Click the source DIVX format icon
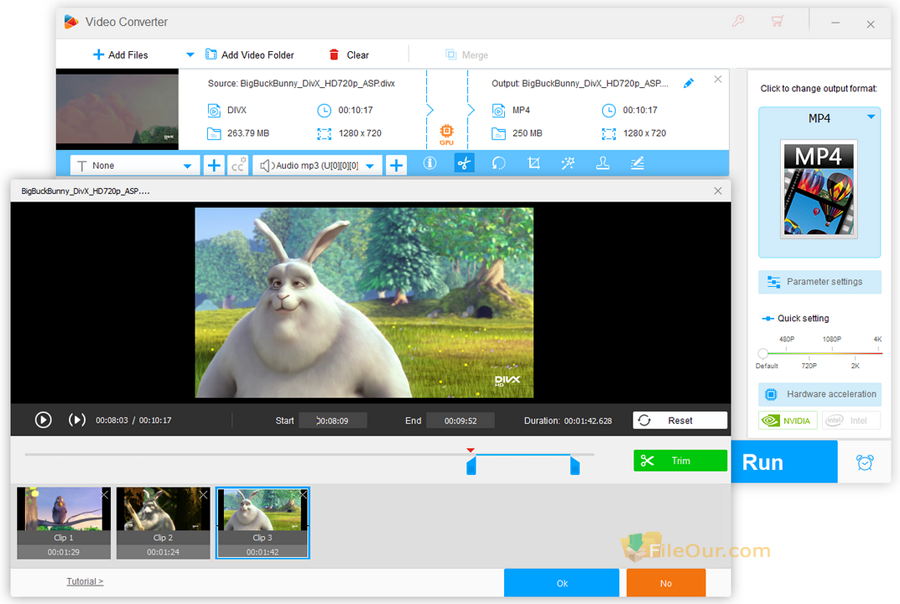This screenshot has height=604, width=900. click(214, 110)
